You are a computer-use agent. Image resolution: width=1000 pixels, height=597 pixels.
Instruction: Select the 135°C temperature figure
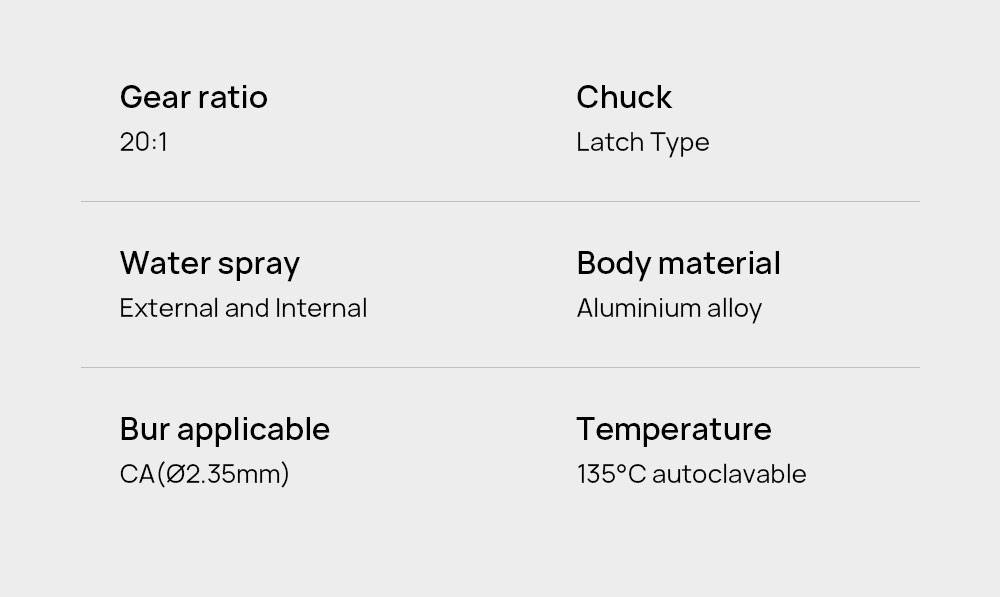611,474
